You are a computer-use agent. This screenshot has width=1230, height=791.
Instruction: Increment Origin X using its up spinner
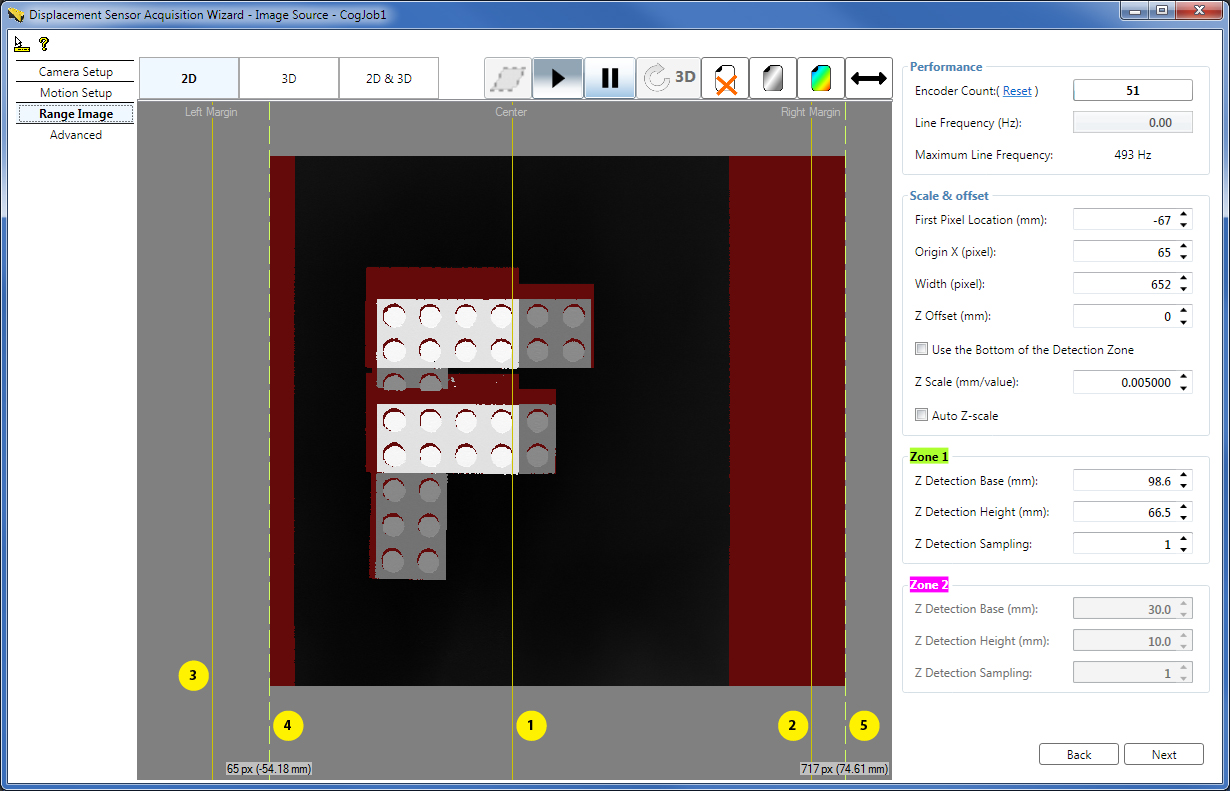tap(1184, 246)
